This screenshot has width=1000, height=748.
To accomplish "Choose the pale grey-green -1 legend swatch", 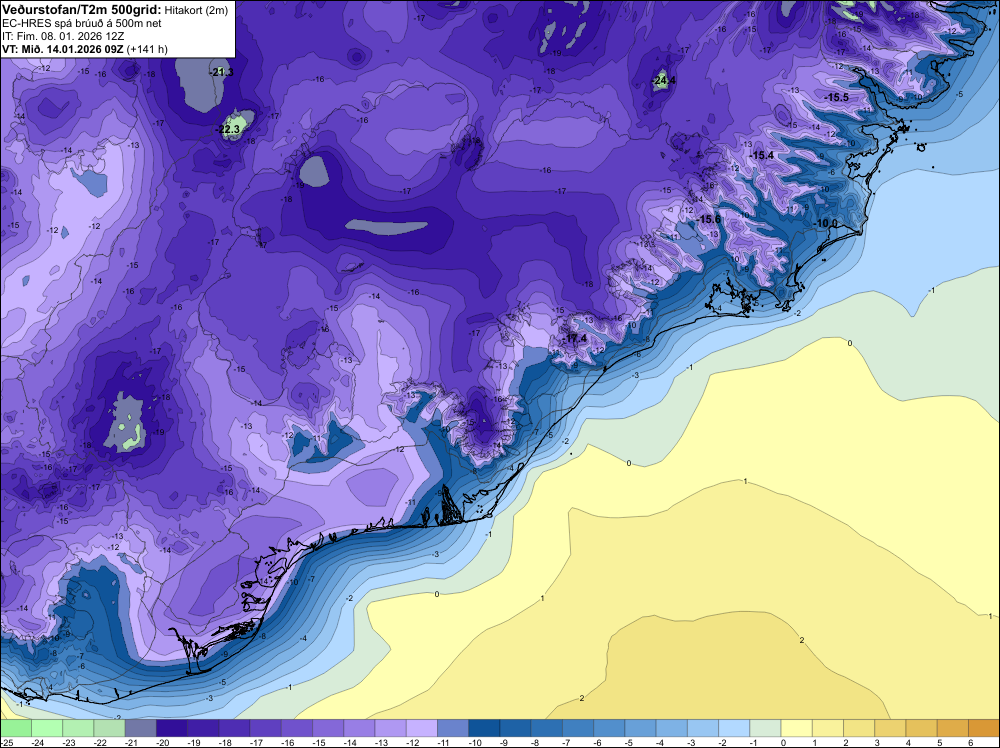I will pos(765,728).
